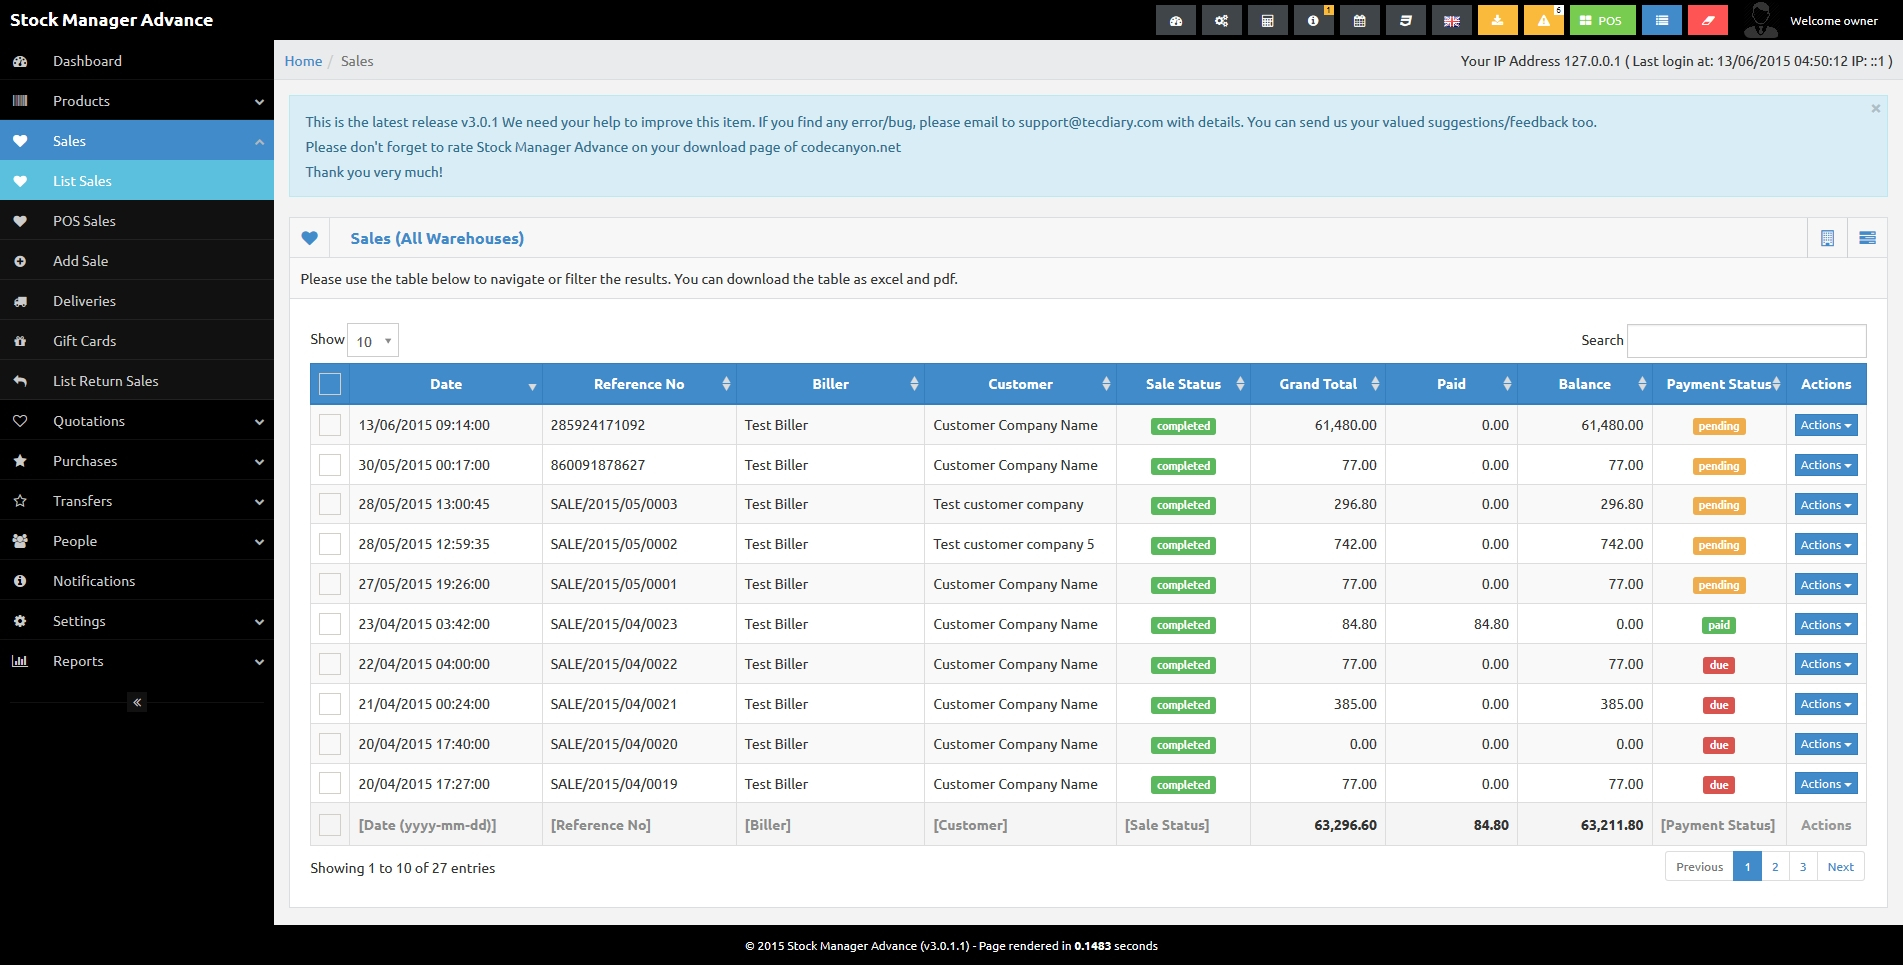Collapse the sidebar with double-chevron icon
The width and height of the screenshot is (1903, 965).
[137, 702]
